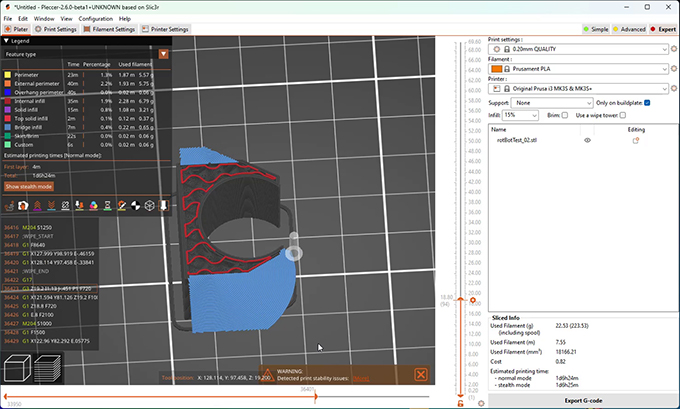The width and height of the screenshot is (680, 409).
Task: Toggle the Tool marker icon
Action: [163, 206]
